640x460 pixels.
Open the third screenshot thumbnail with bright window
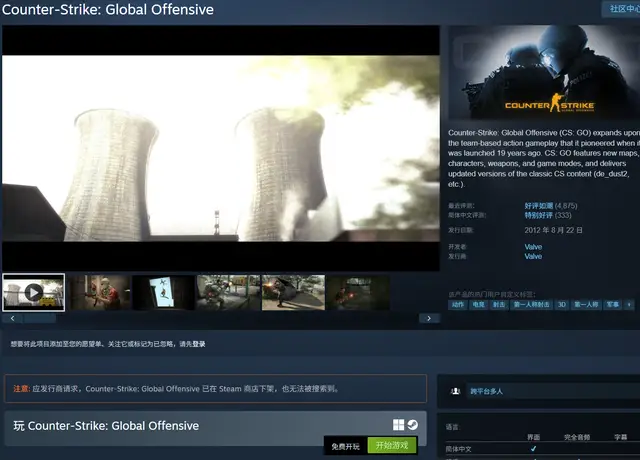(x=164, y=292)
